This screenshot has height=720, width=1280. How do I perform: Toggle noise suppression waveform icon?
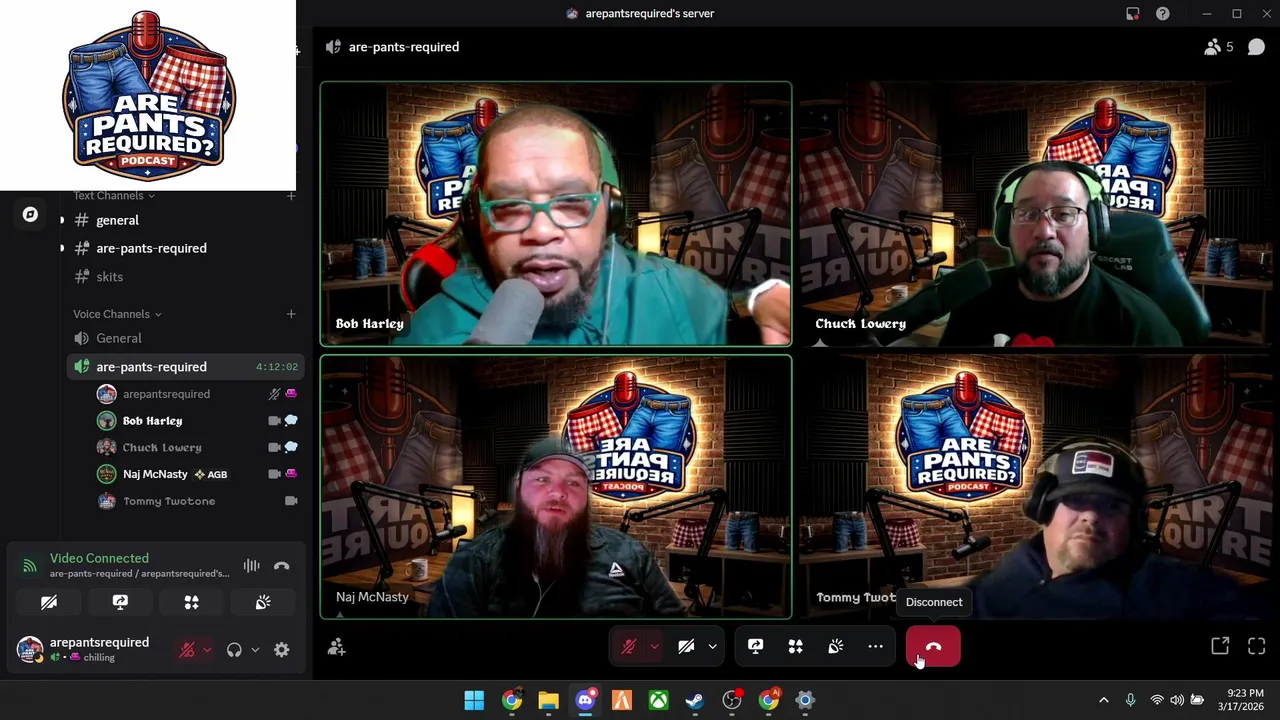(x=251, y=566)
